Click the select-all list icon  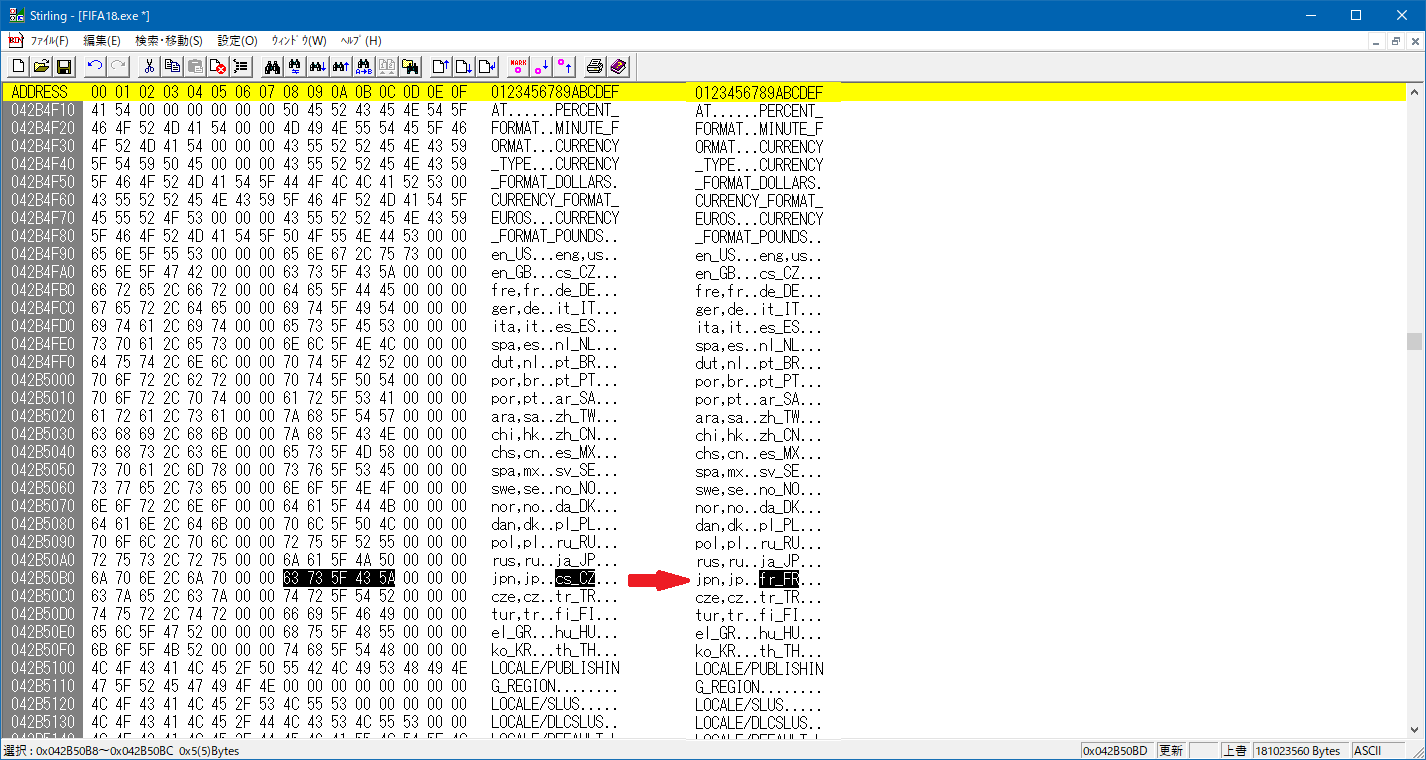tap(241, 67)
